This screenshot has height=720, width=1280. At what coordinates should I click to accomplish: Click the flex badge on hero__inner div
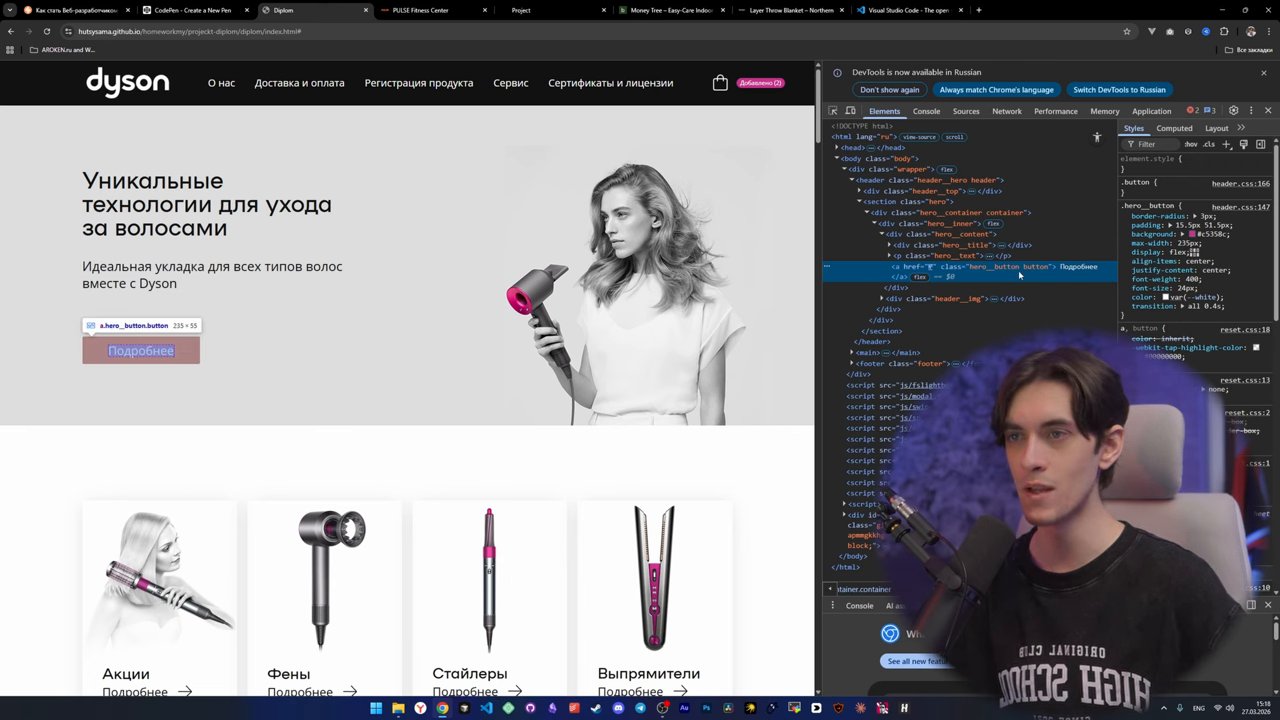tap(992, 224)
